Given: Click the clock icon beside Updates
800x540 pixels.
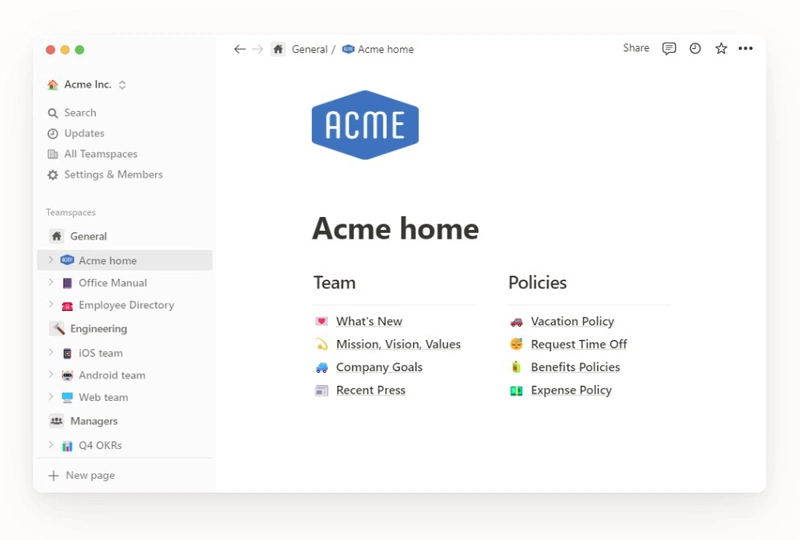Looking at the screenshot, I should tap(53, 134).
